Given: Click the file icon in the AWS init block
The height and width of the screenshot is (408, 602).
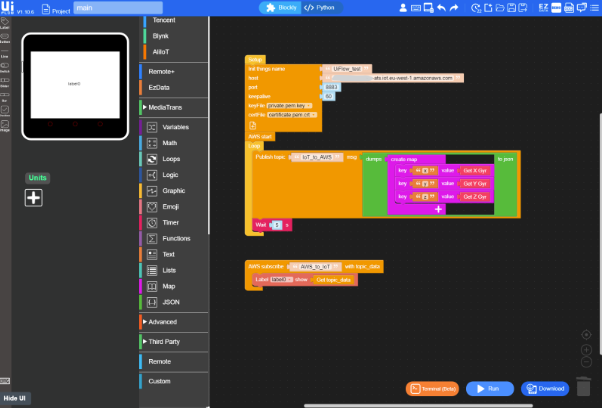Looking at the screenshot, I should click(x=253, y=126).
